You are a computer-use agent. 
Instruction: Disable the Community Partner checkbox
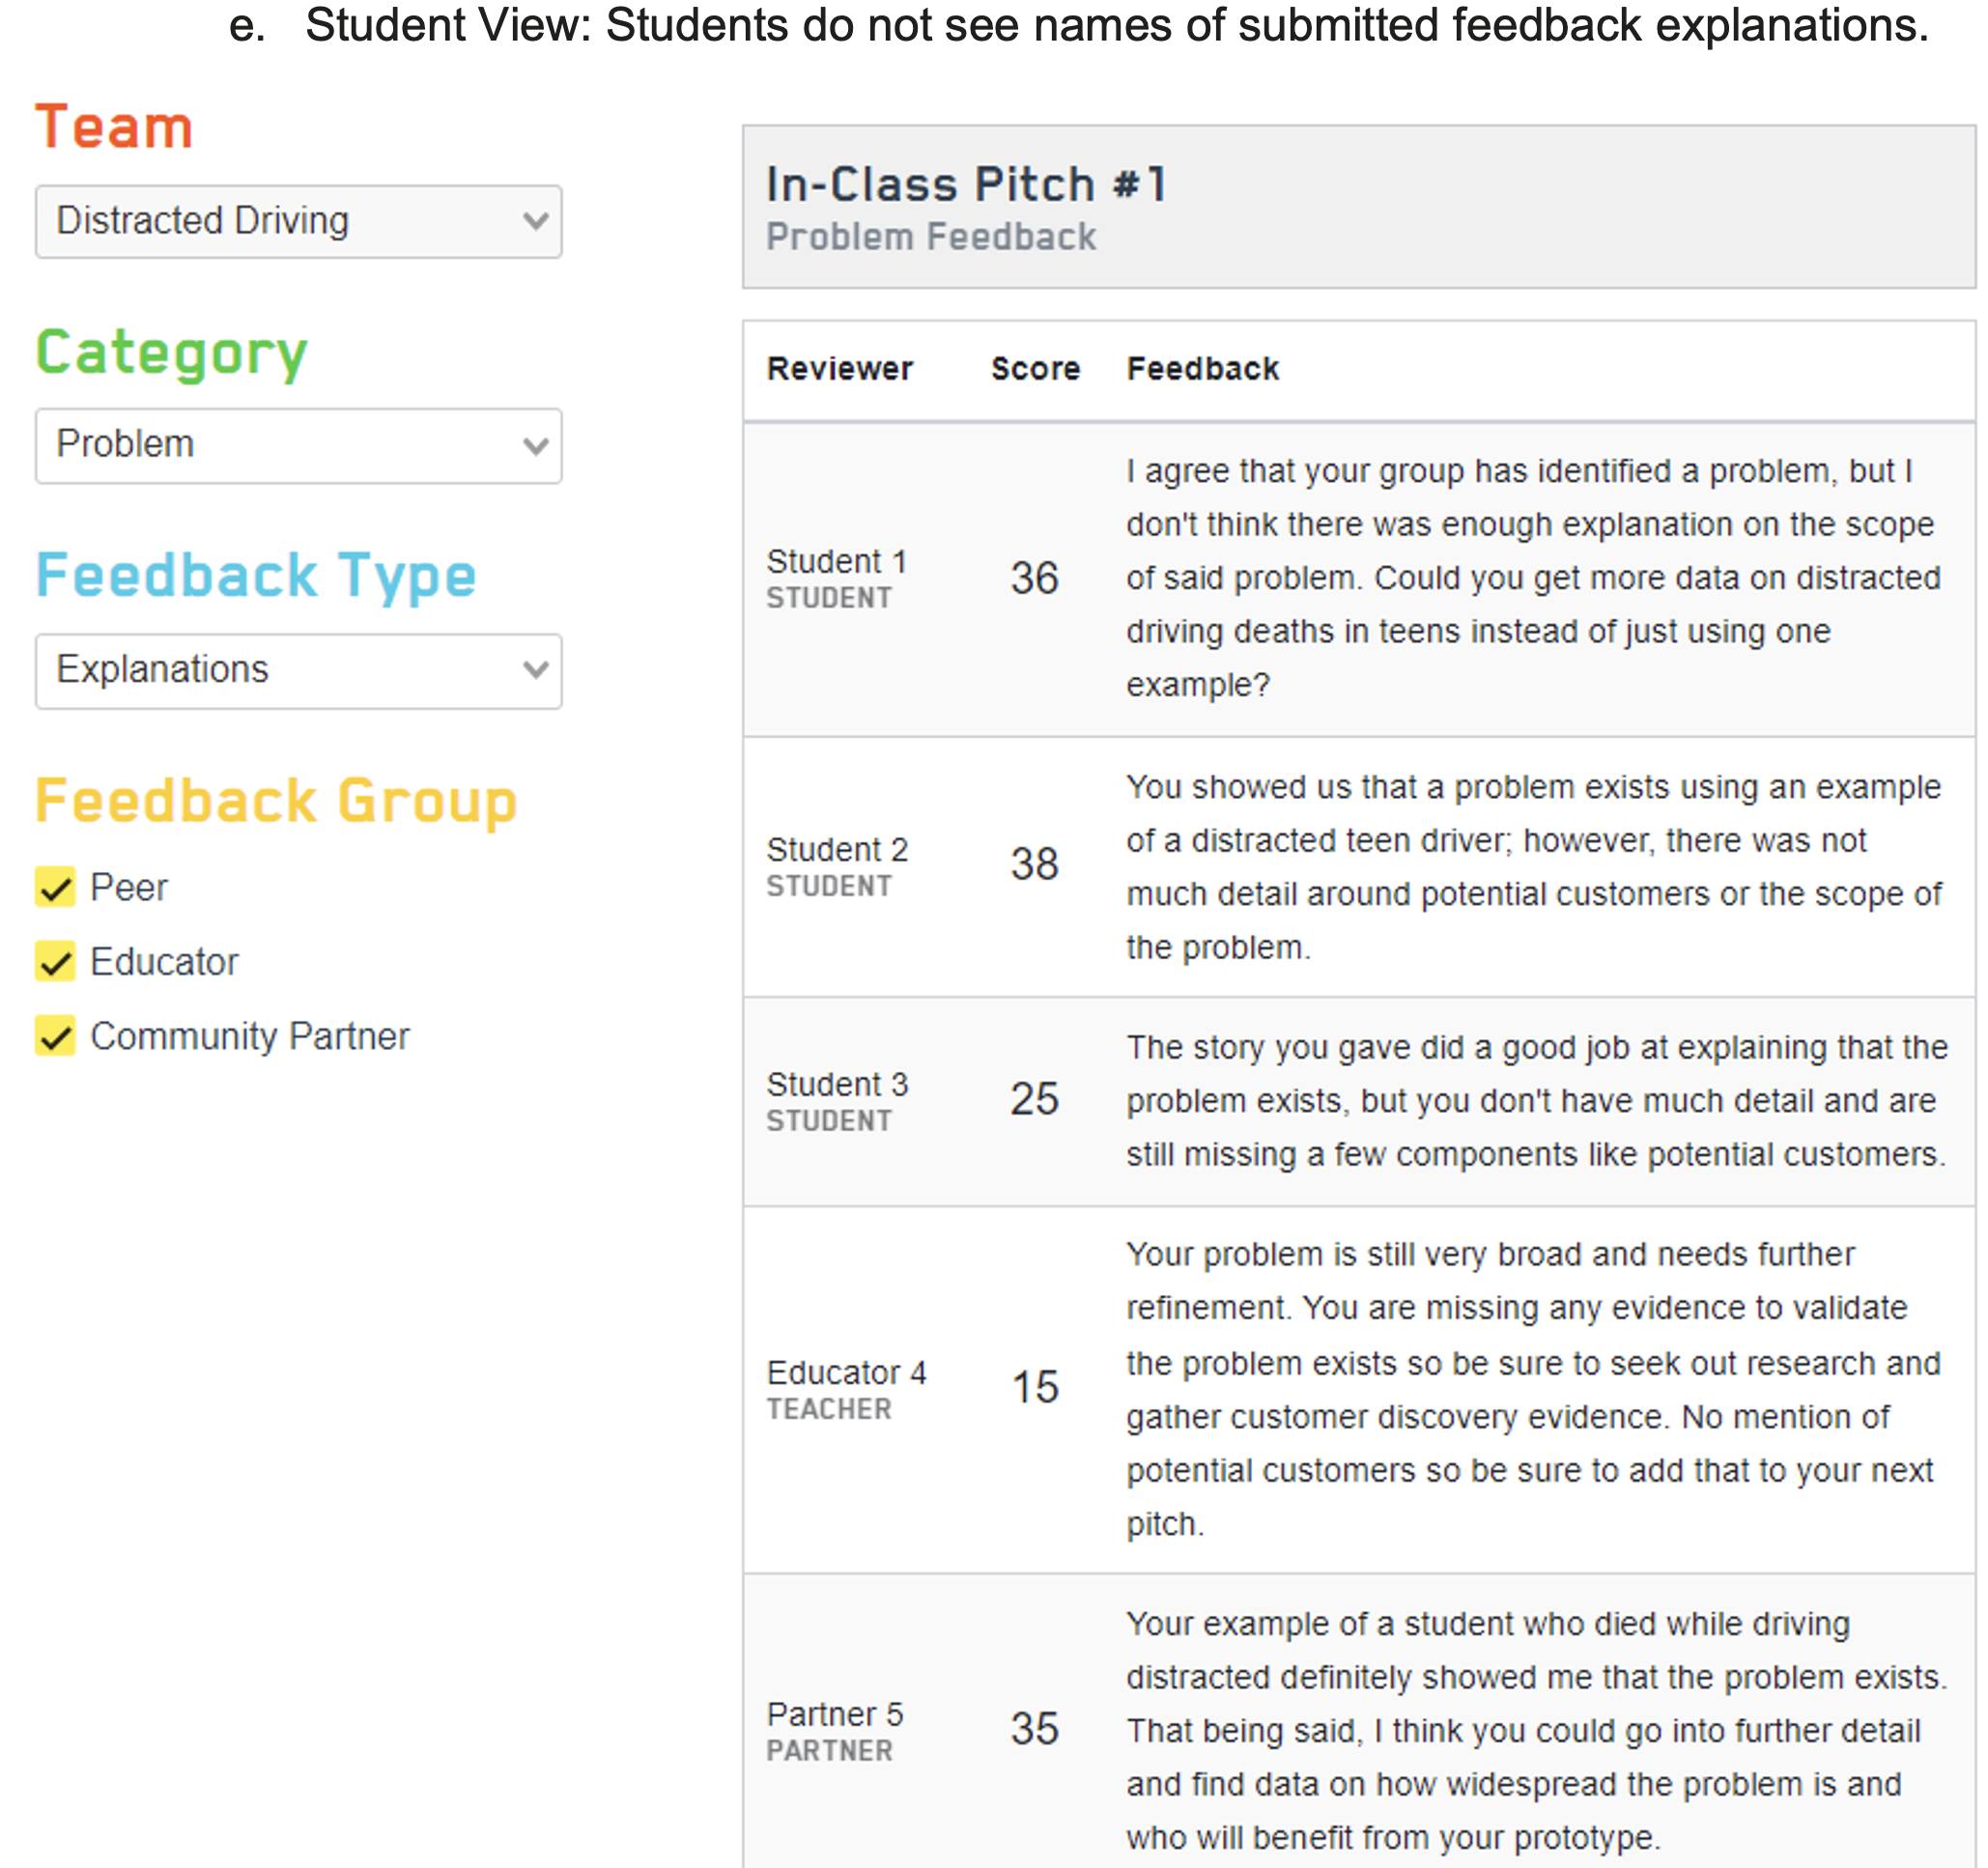click(x=56, y=1036)
